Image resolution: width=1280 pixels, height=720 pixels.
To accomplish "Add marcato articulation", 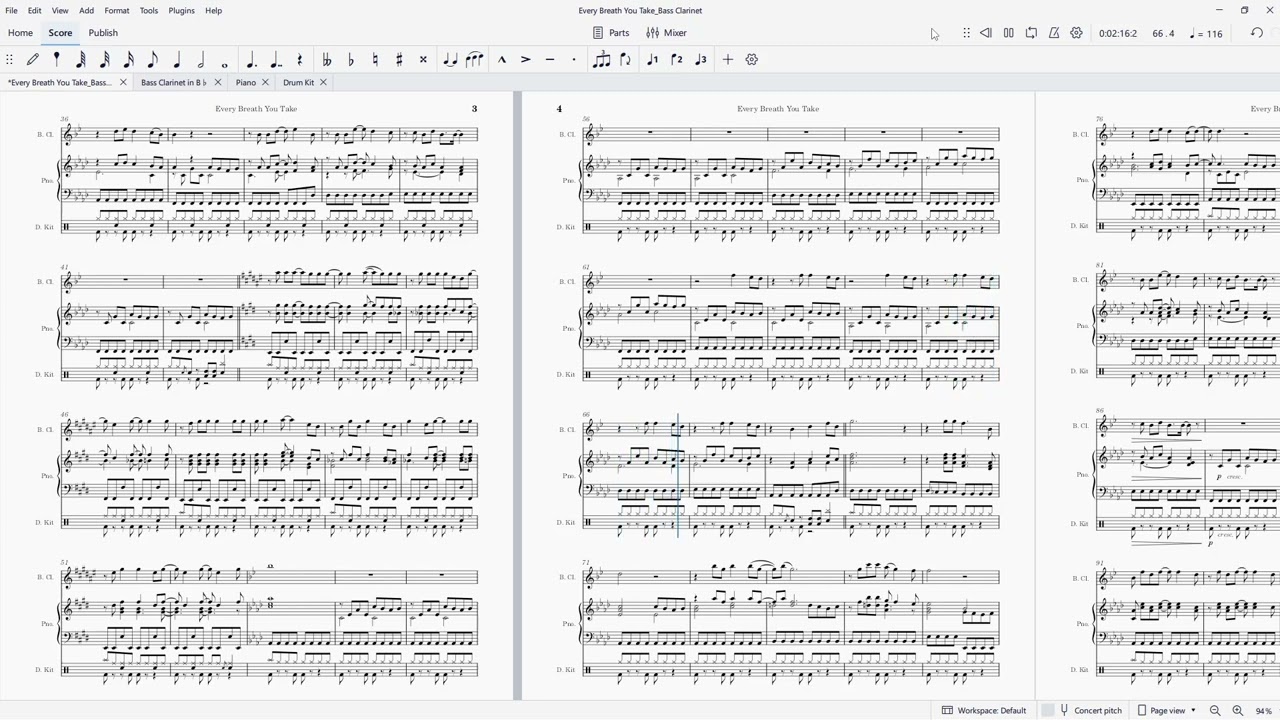I will [x=502, y=60].
